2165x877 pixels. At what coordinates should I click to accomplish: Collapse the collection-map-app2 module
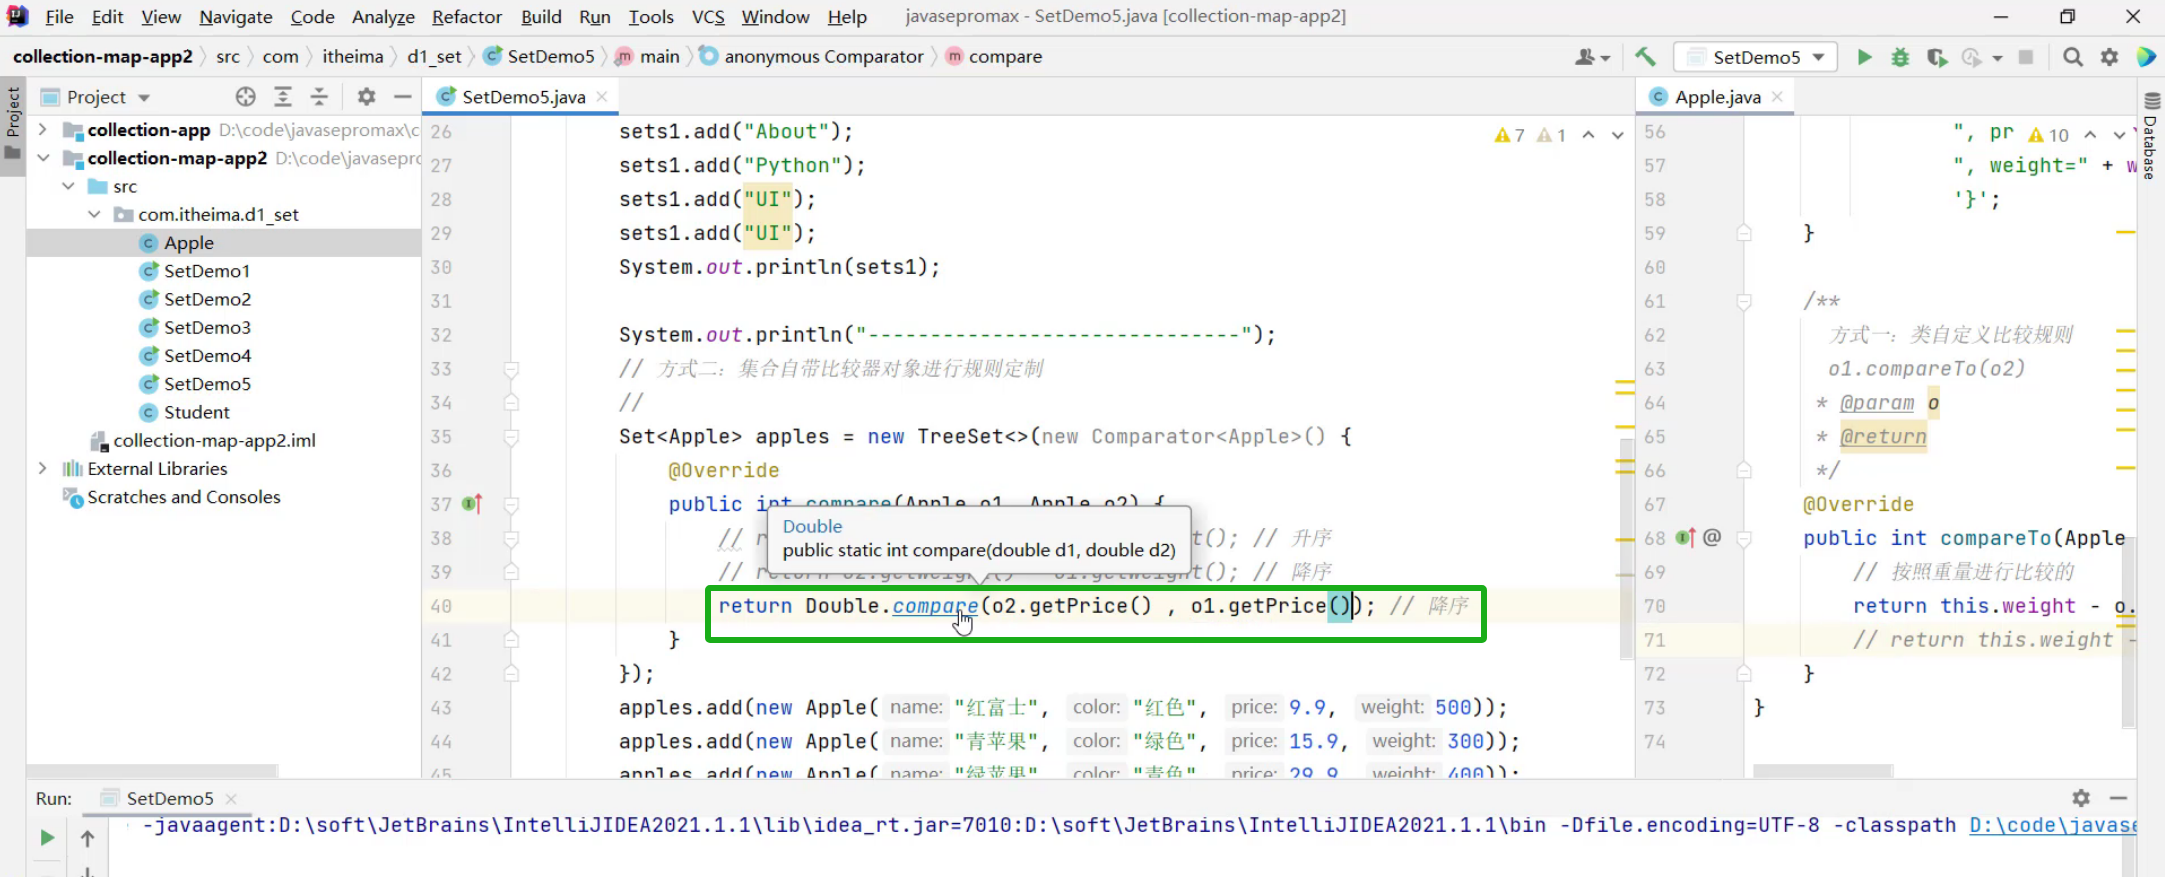42,158
